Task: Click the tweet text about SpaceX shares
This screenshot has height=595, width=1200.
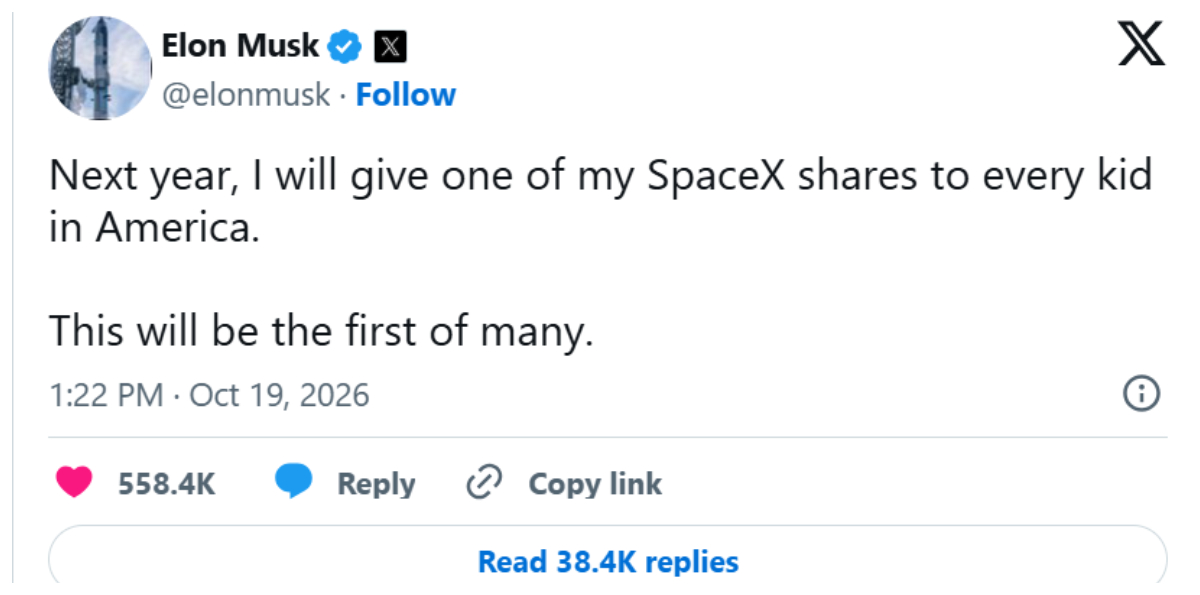Action: (x=600, y=203)
